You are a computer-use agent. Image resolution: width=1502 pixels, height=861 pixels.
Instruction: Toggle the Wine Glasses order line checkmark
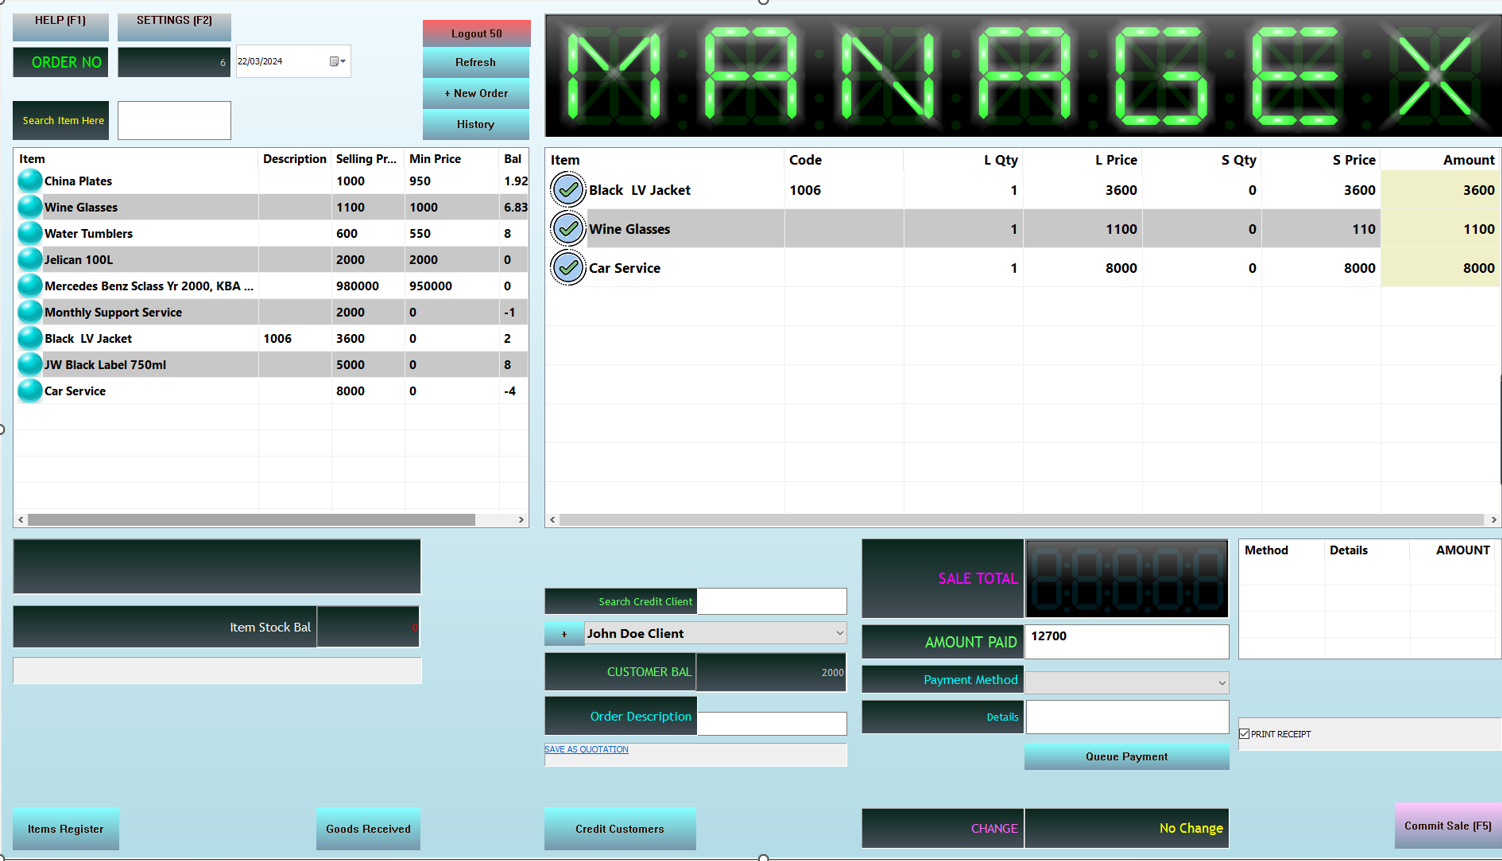tap(568, 229)
